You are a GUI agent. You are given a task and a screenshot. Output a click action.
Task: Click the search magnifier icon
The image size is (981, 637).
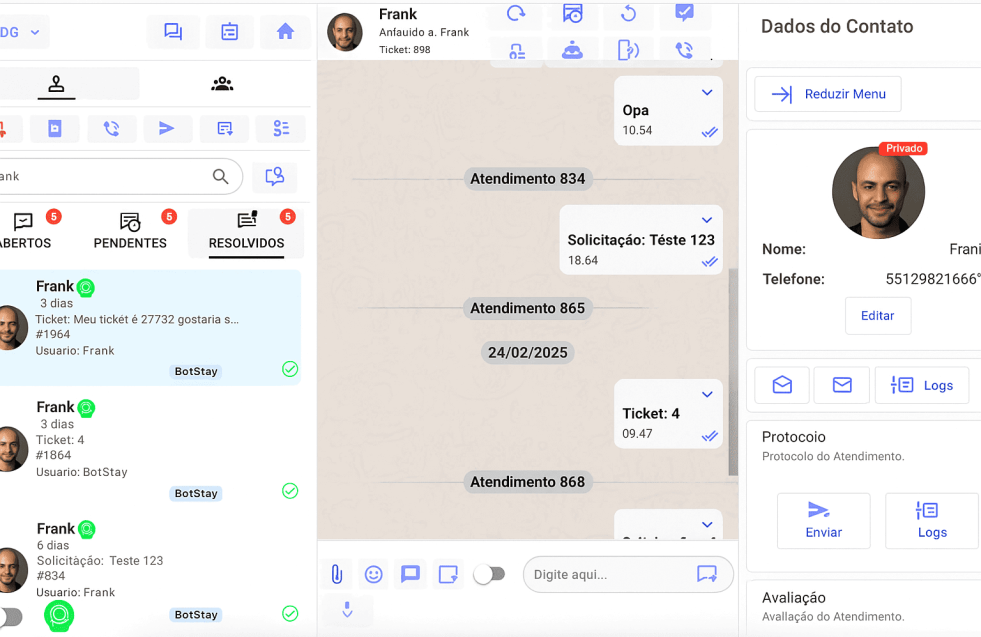point(221,177)
